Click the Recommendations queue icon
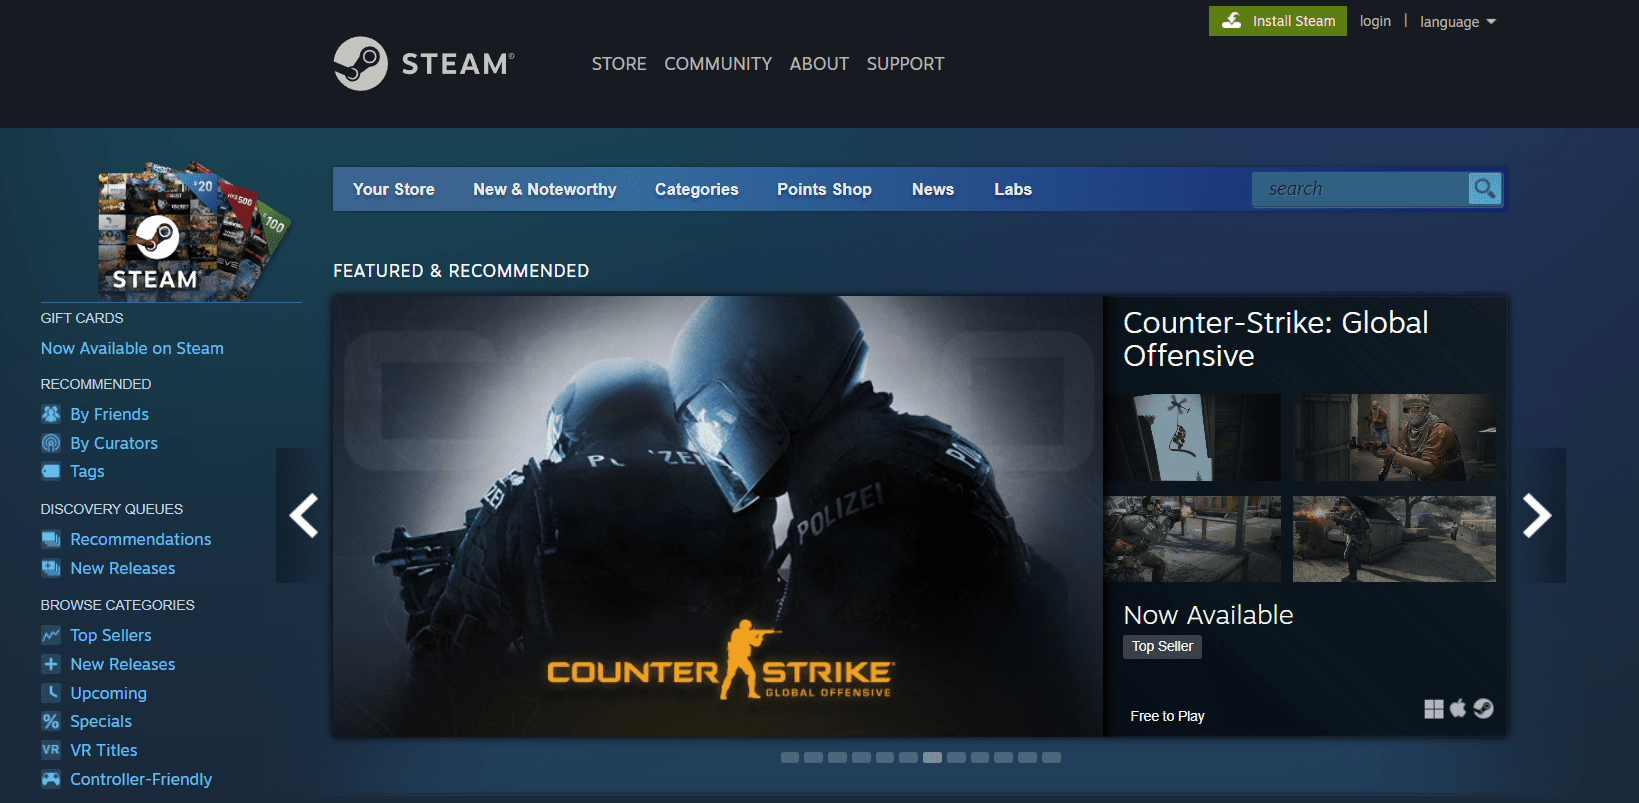 click(51, 539)
